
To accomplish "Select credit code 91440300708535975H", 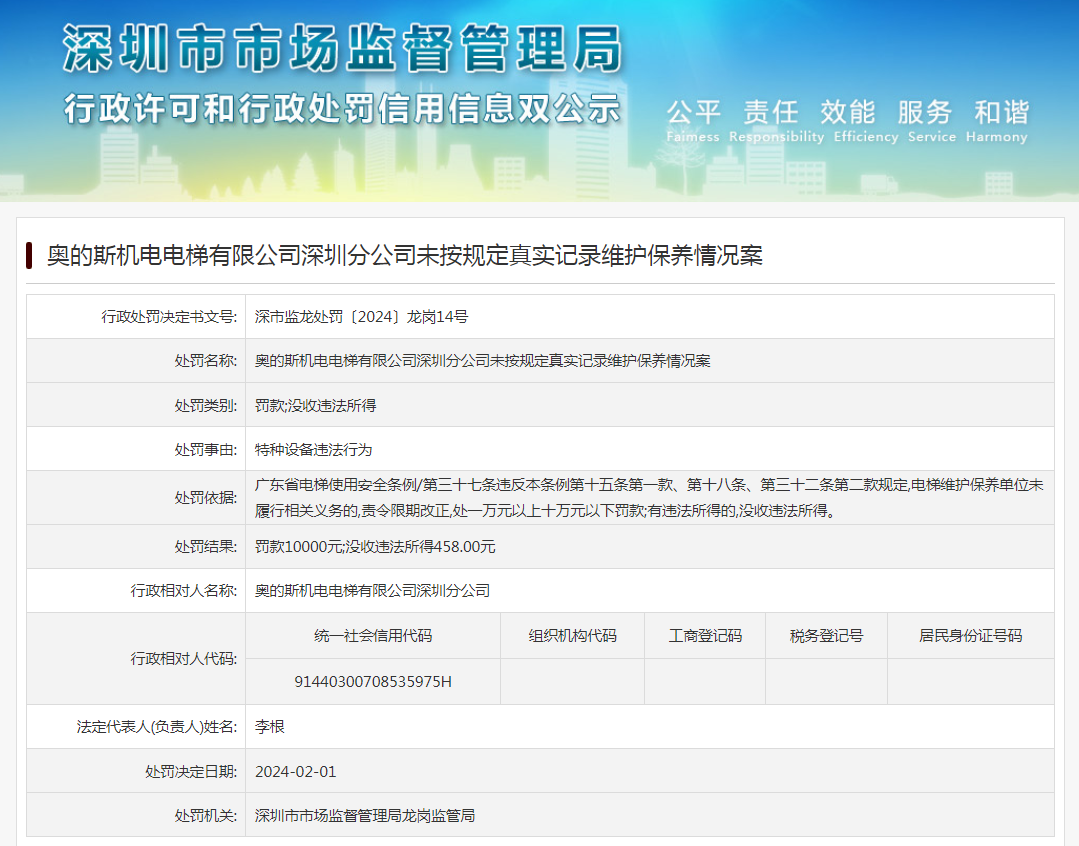I will [373, 681].
